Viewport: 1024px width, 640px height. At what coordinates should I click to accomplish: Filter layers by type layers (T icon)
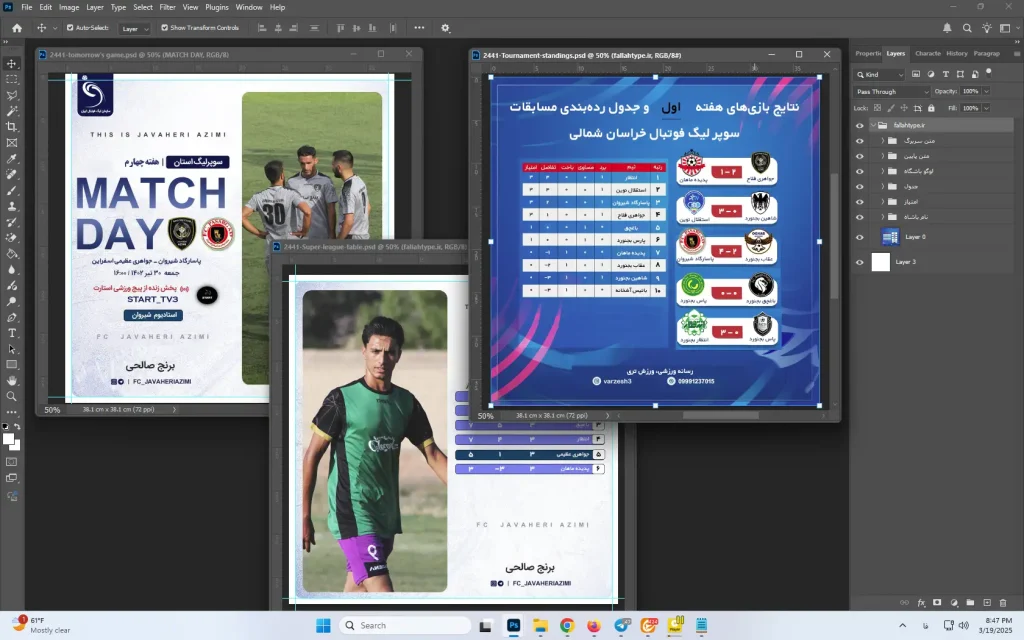[x=946, y=74]
